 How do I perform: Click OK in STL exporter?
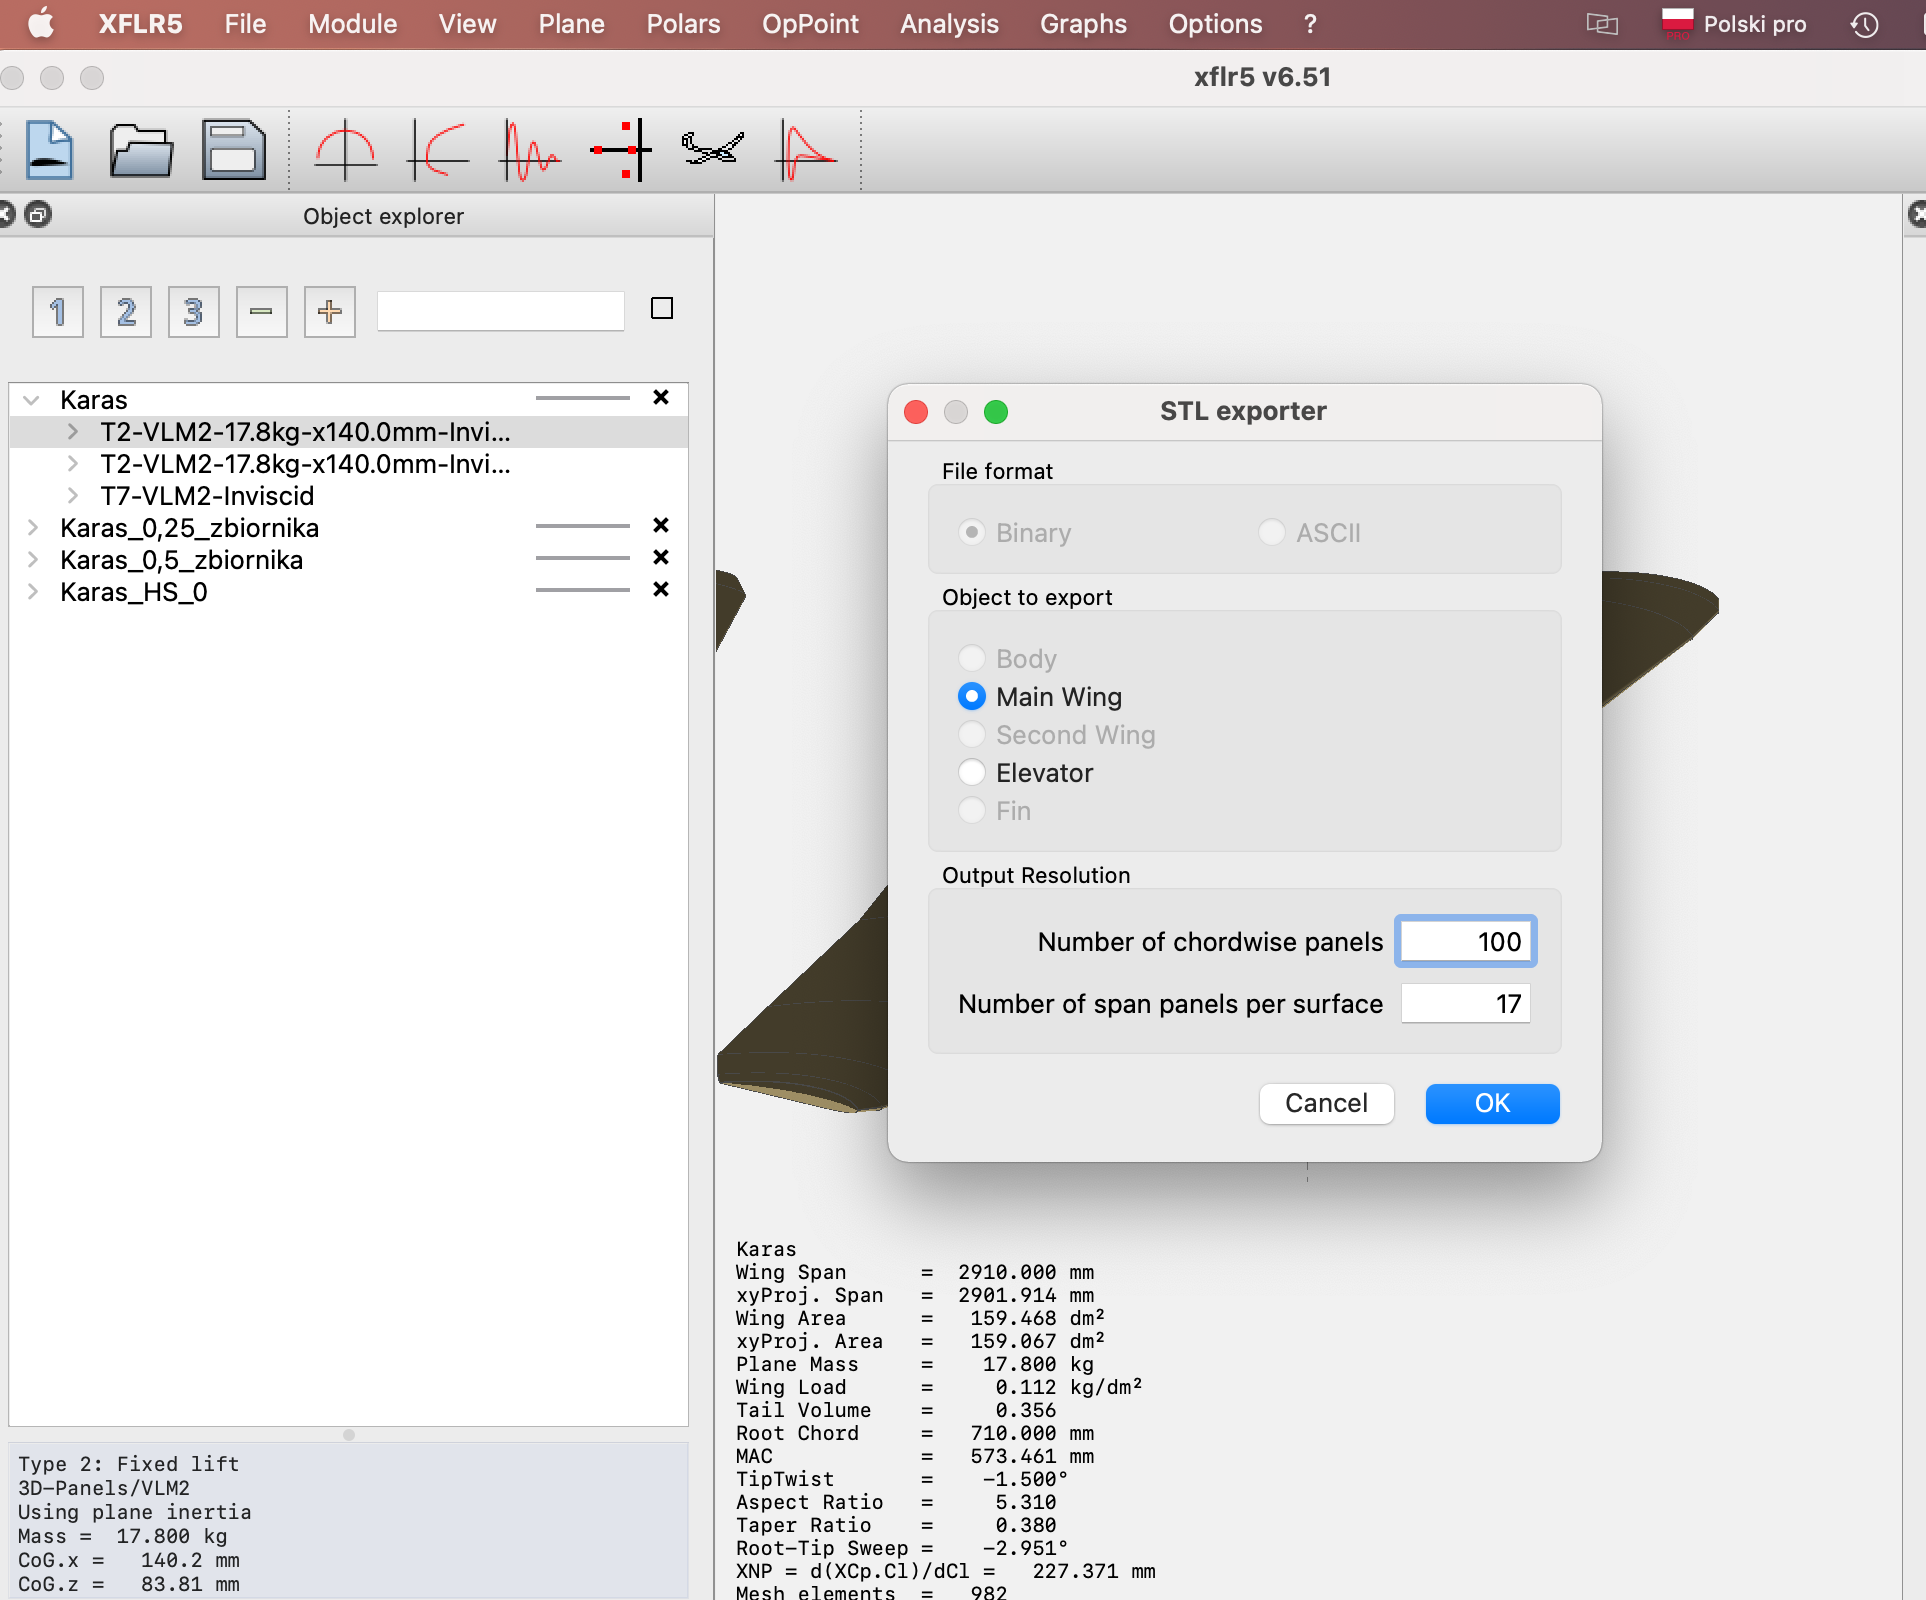(1491, 1103)
